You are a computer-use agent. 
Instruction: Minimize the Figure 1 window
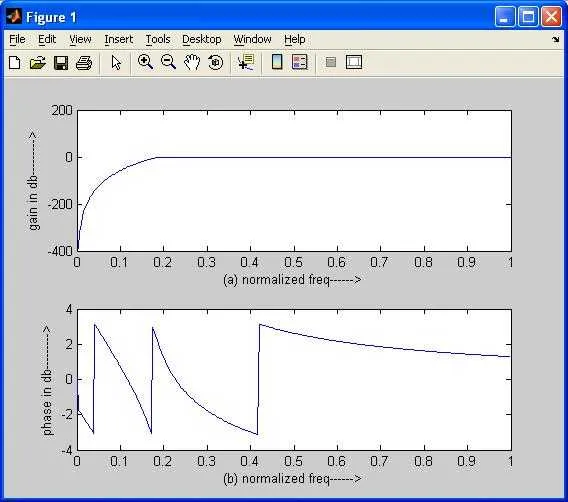point(505,17)
